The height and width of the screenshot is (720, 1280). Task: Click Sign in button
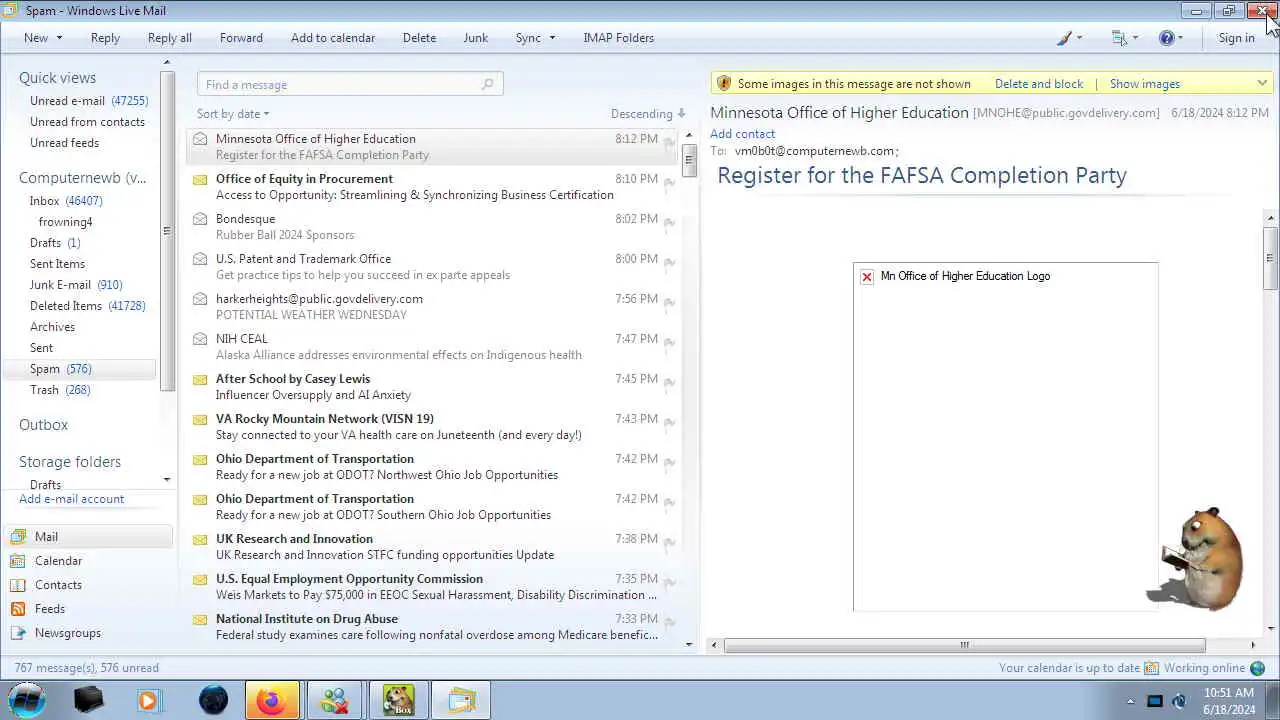[1236, 38]
